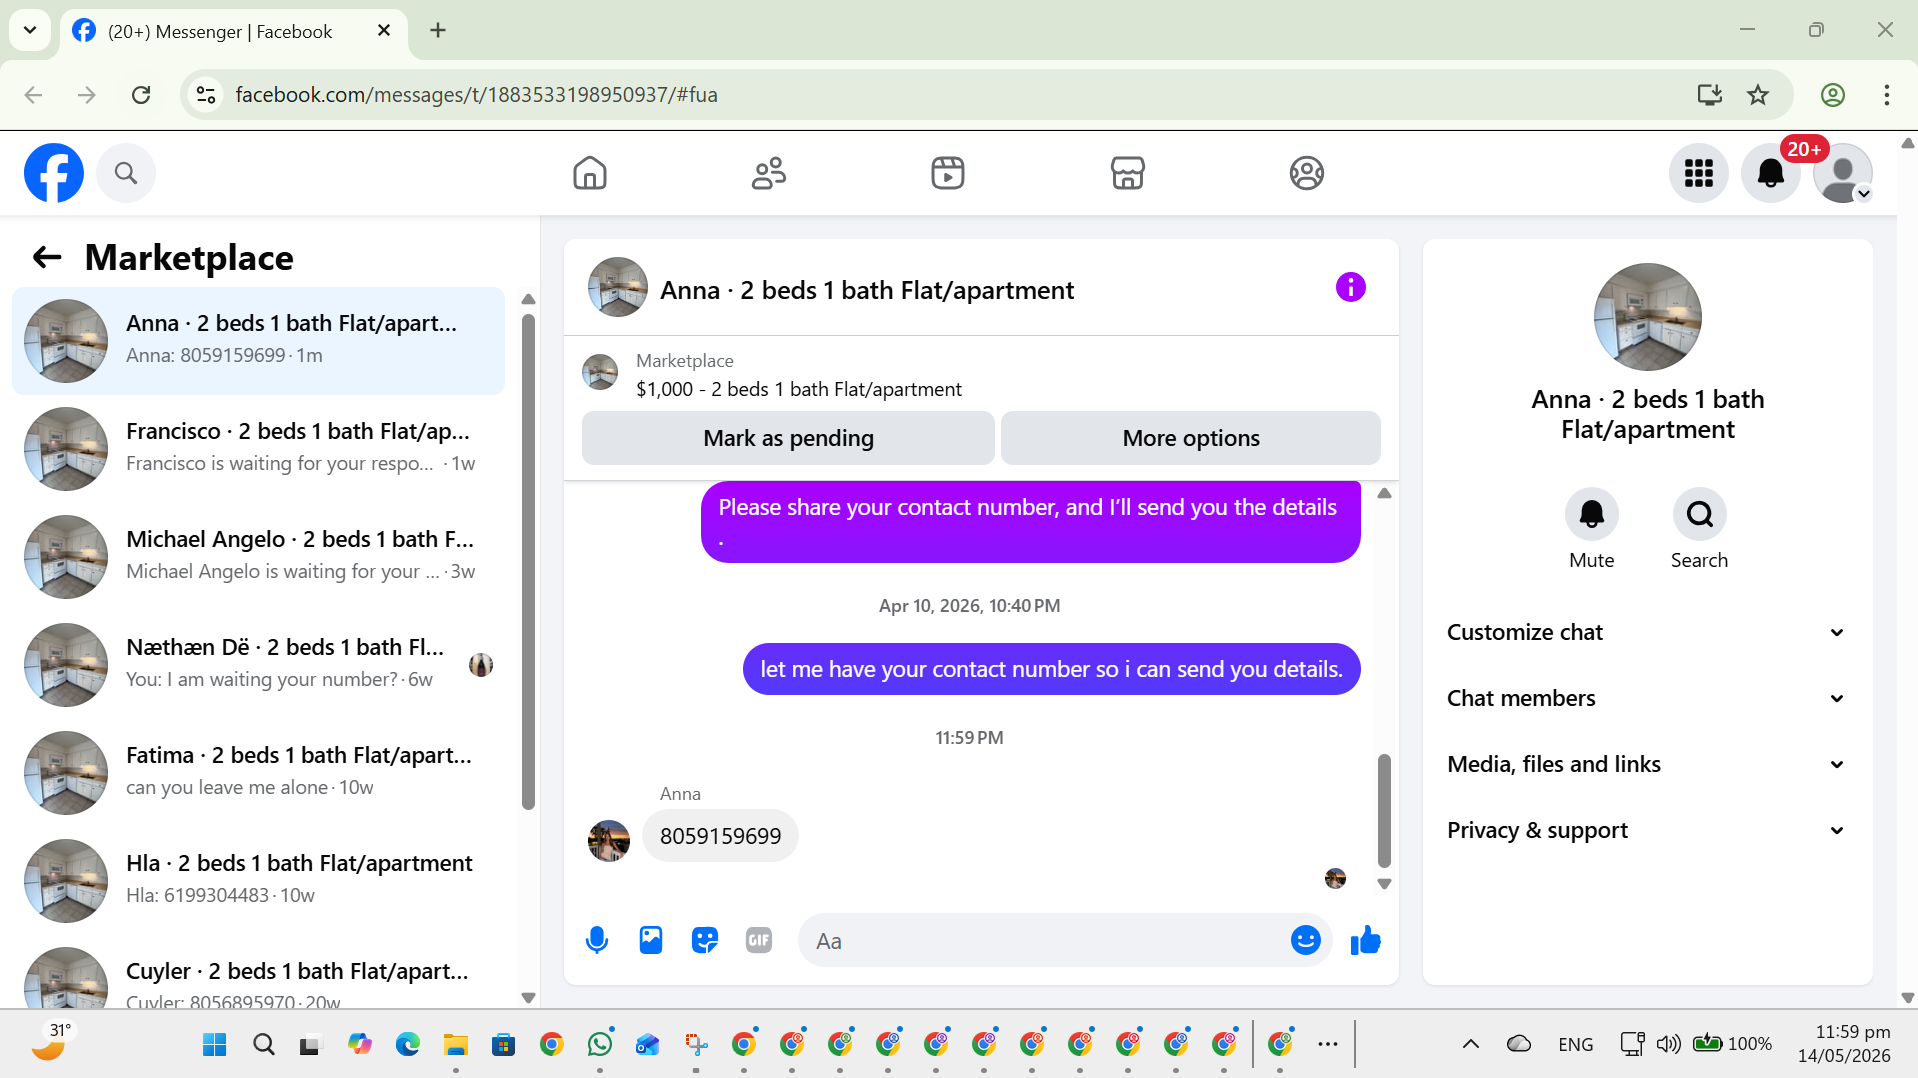Screen dimensions: 1918x1078
Task: Open a new browser tab
Action: (x=438, y=30)
